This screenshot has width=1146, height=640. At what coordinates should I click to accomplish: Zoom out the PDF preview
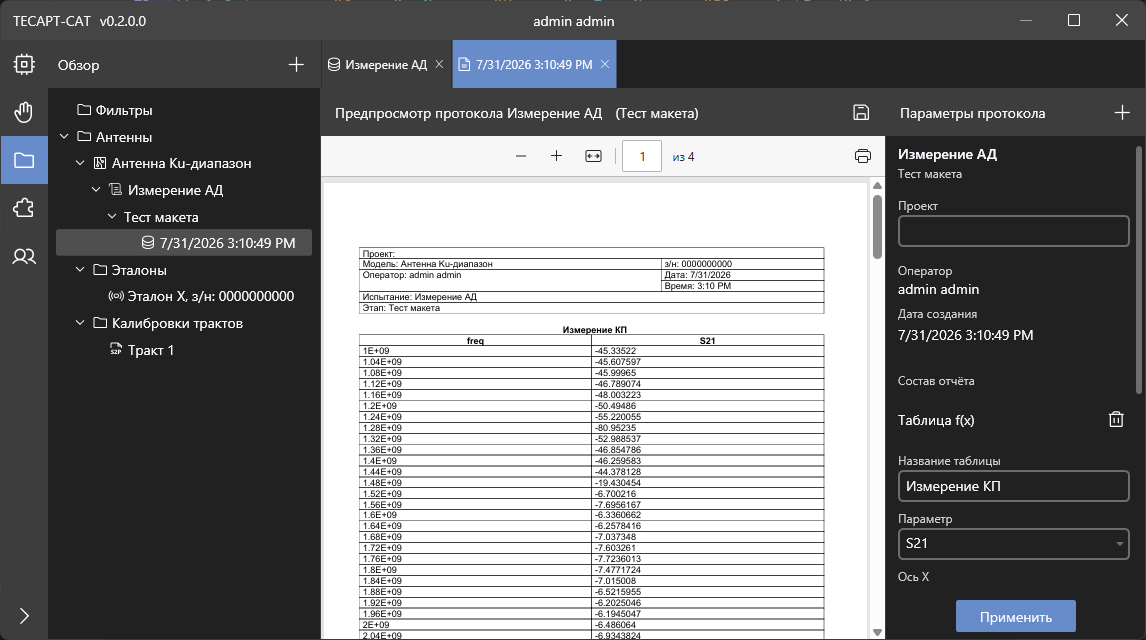[520, 156]
